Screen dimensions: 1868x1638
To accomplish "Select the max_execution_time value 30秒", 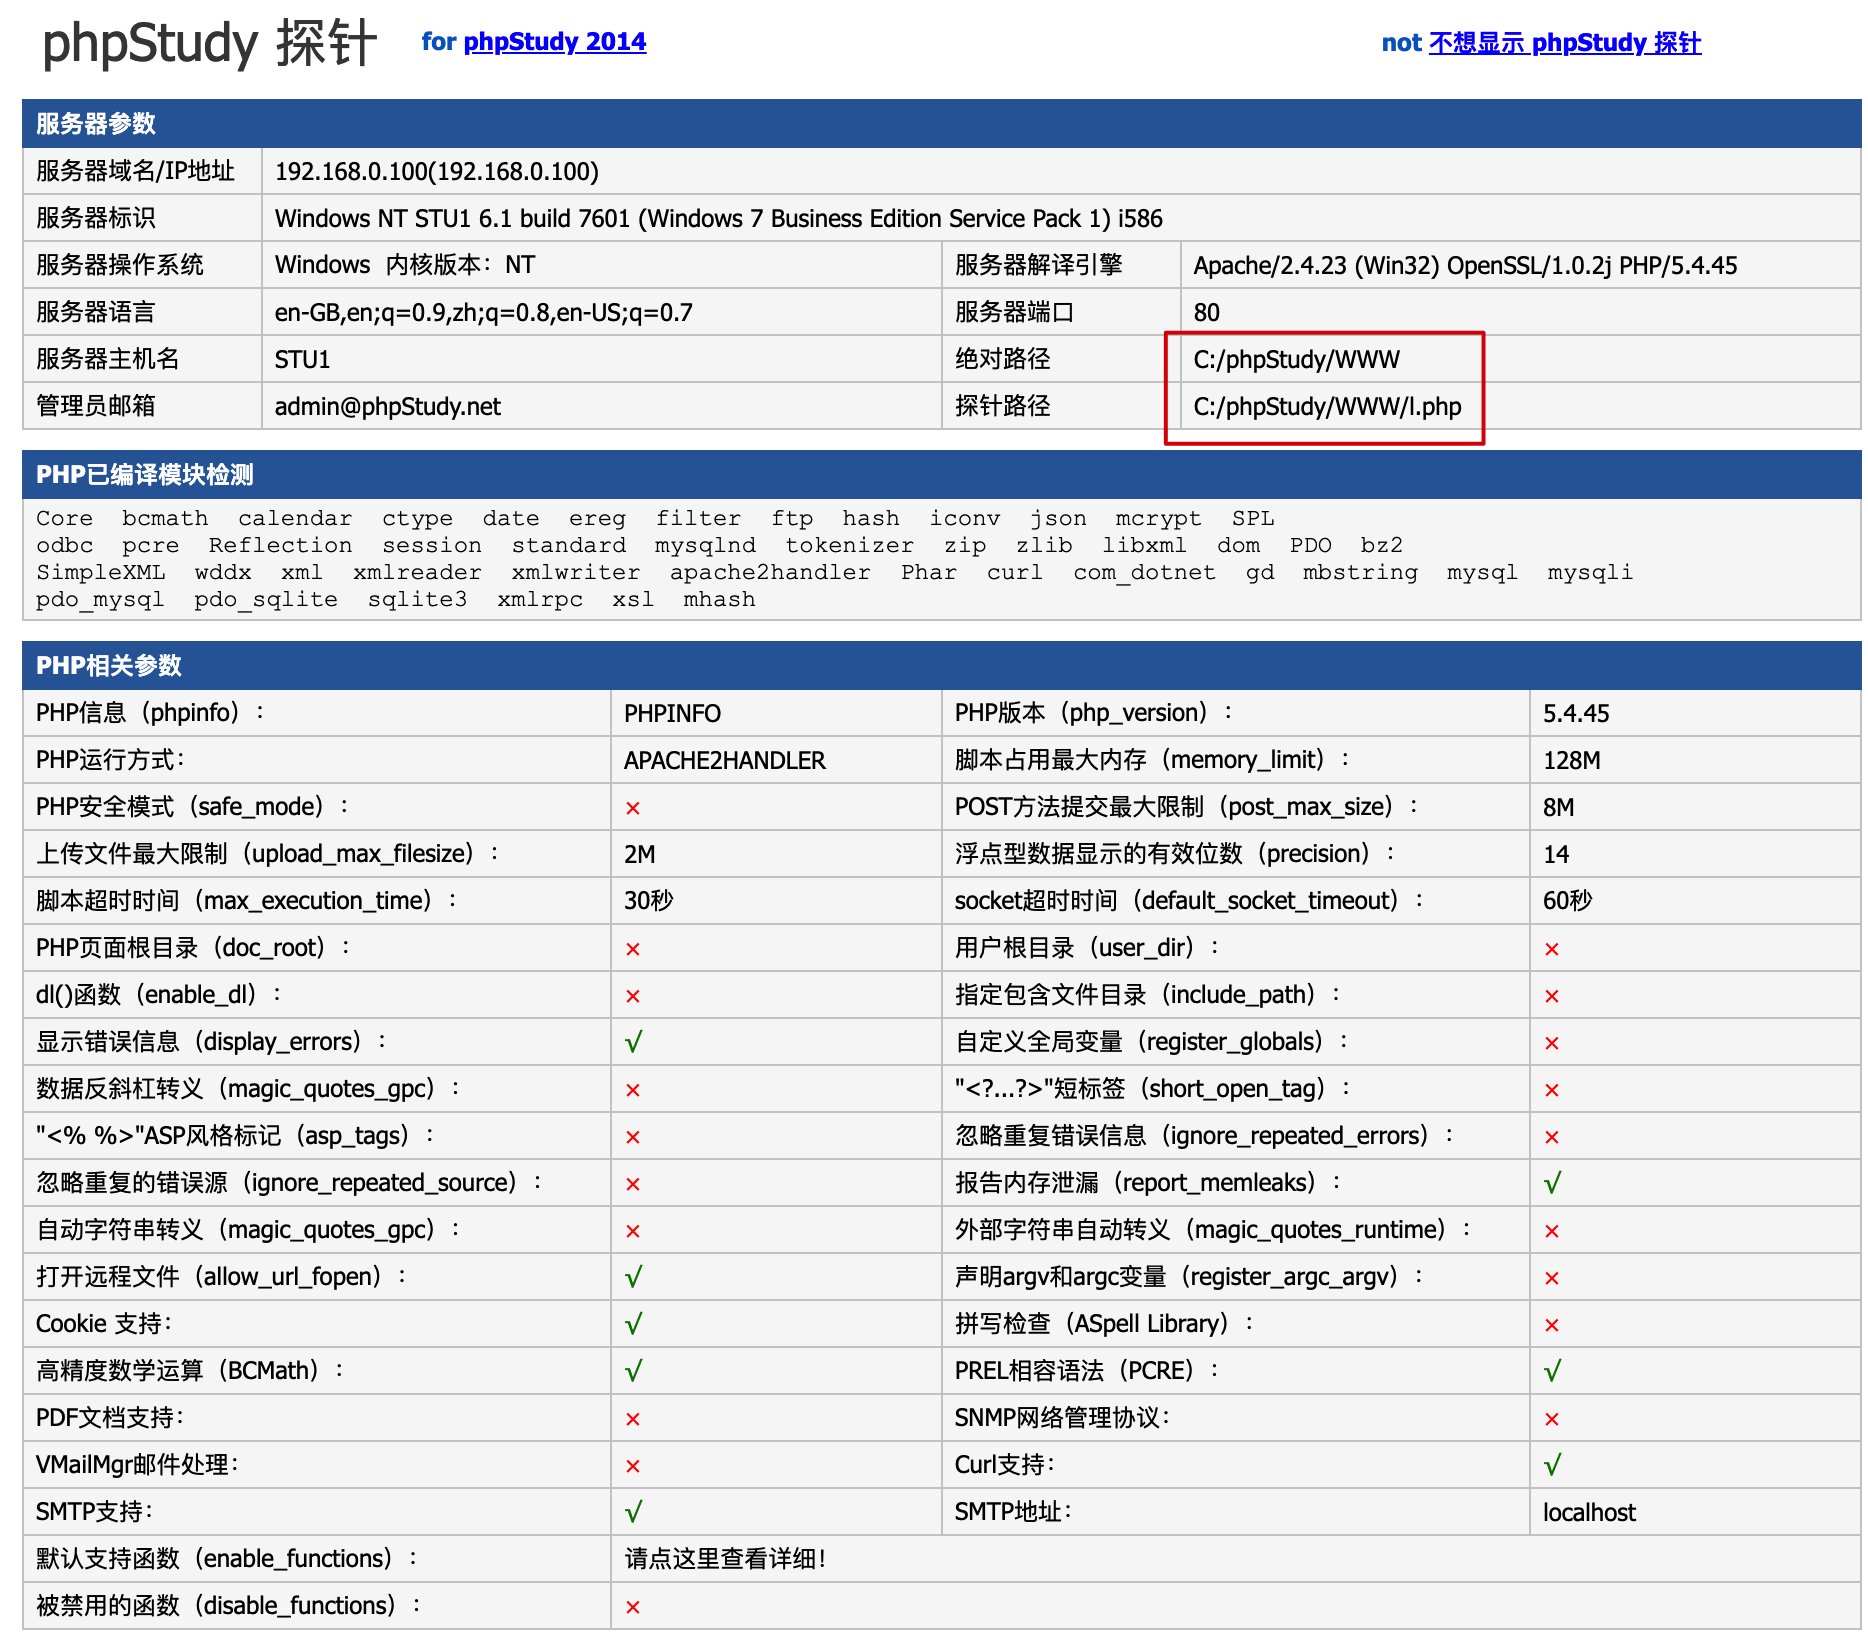I will click(x=648, y=901).
